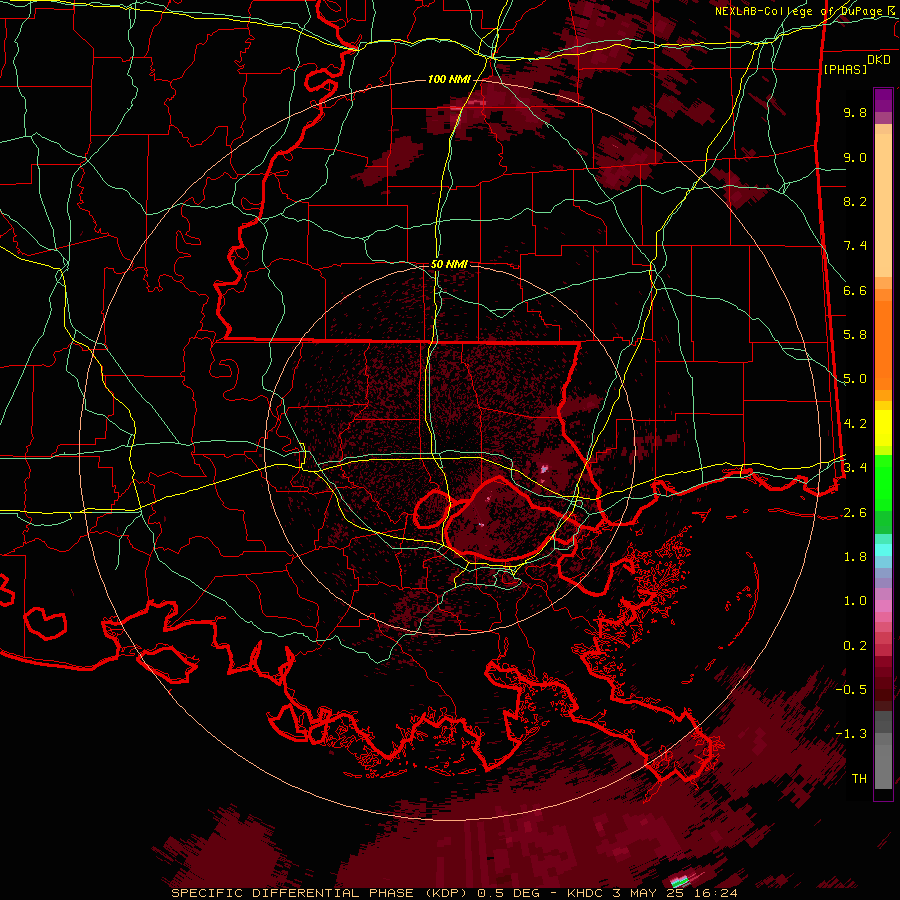Click the 4.2 scale value
The width and height of the screenshot is (900, 900).
pyautogui.click(x=855, y=424)
